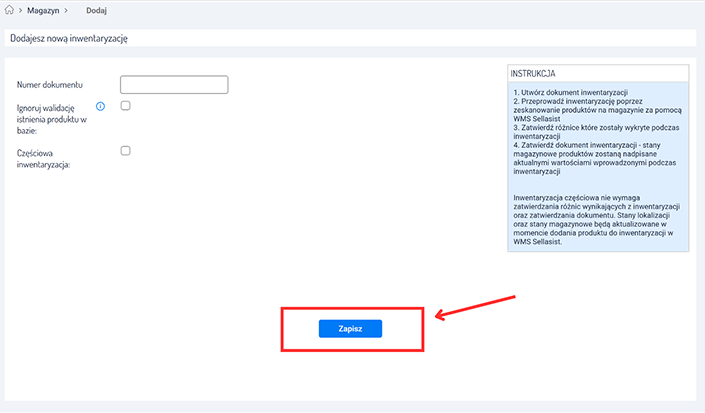Click the home icon in breadcrumb
705x413 pixels.
[10, 10]
